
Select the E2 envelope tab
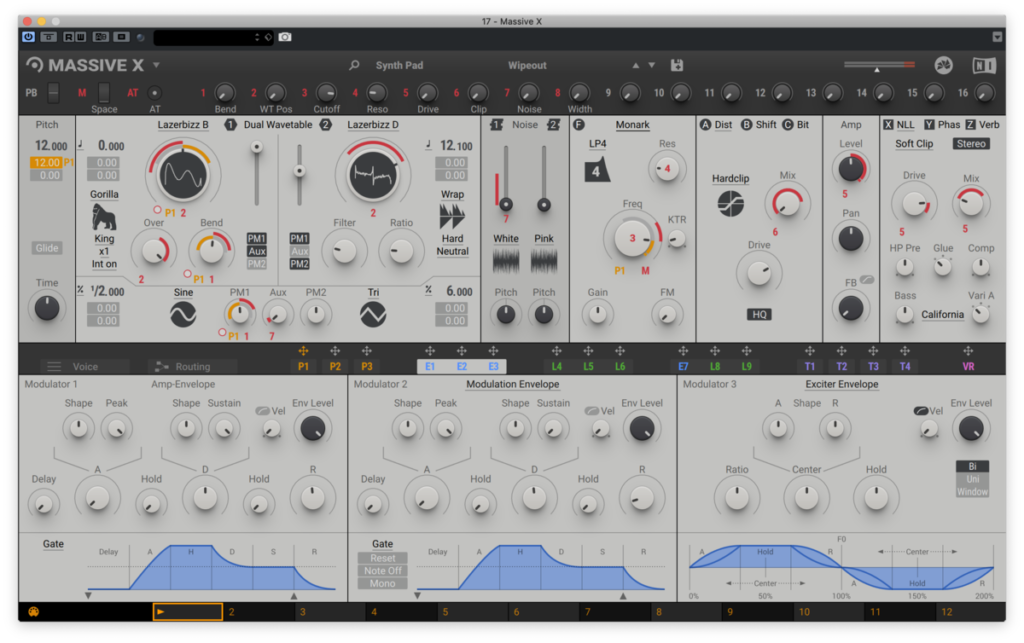pyautogui.click(x=462, y=367)
